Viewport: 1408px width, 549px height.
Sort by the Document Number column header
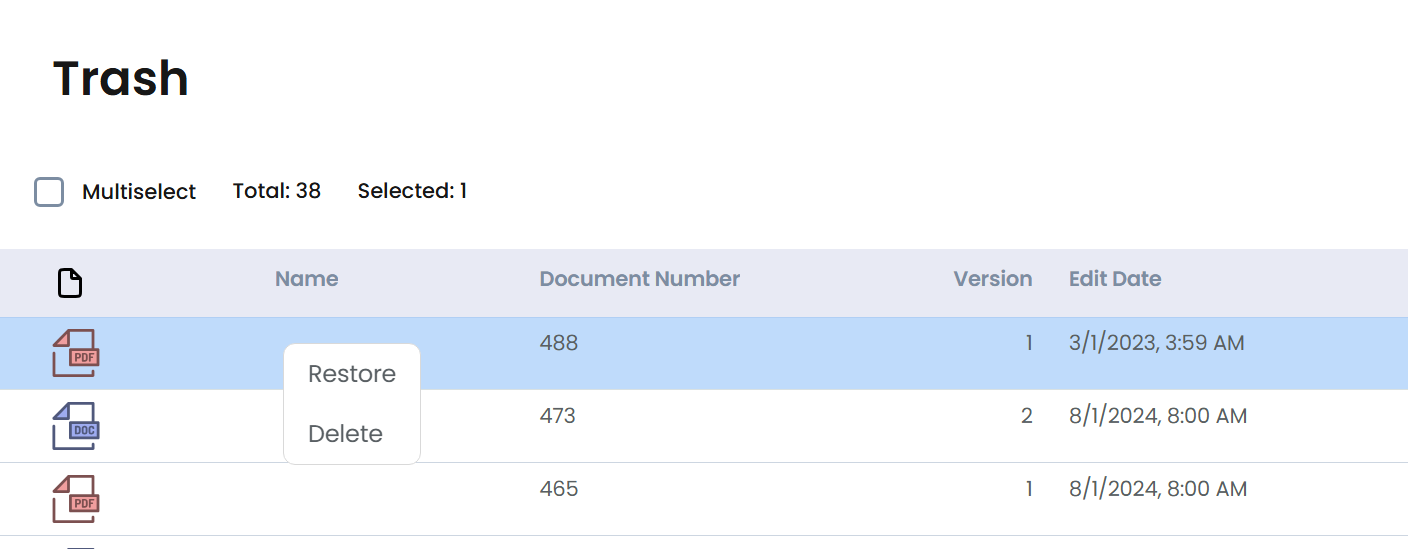coord(640,279)
